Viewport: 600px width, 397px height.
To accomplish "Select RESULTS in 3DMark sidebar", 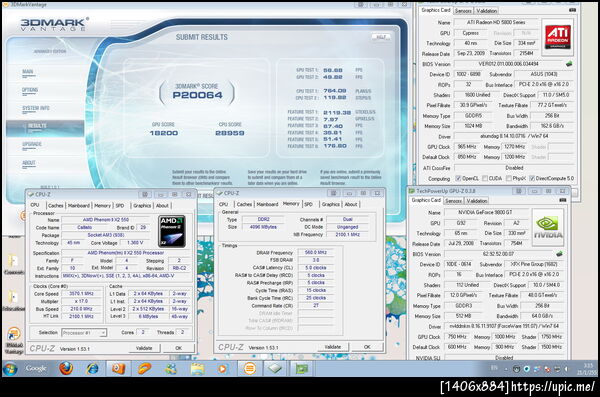I will click(45, 128).
